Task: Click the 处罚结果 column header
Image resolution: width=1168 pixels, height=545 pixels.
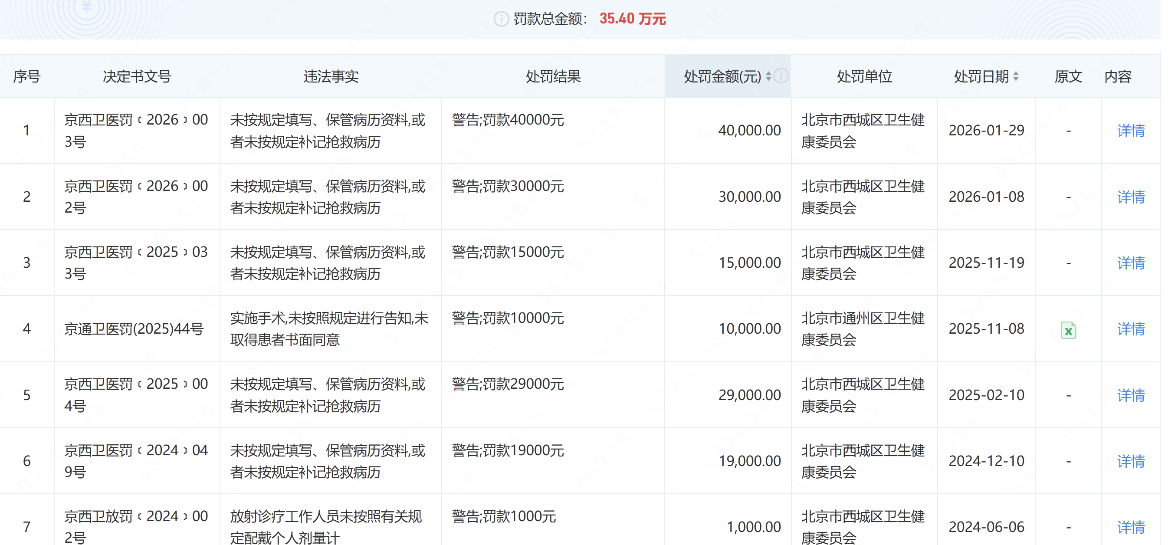Action: (553, 76)
